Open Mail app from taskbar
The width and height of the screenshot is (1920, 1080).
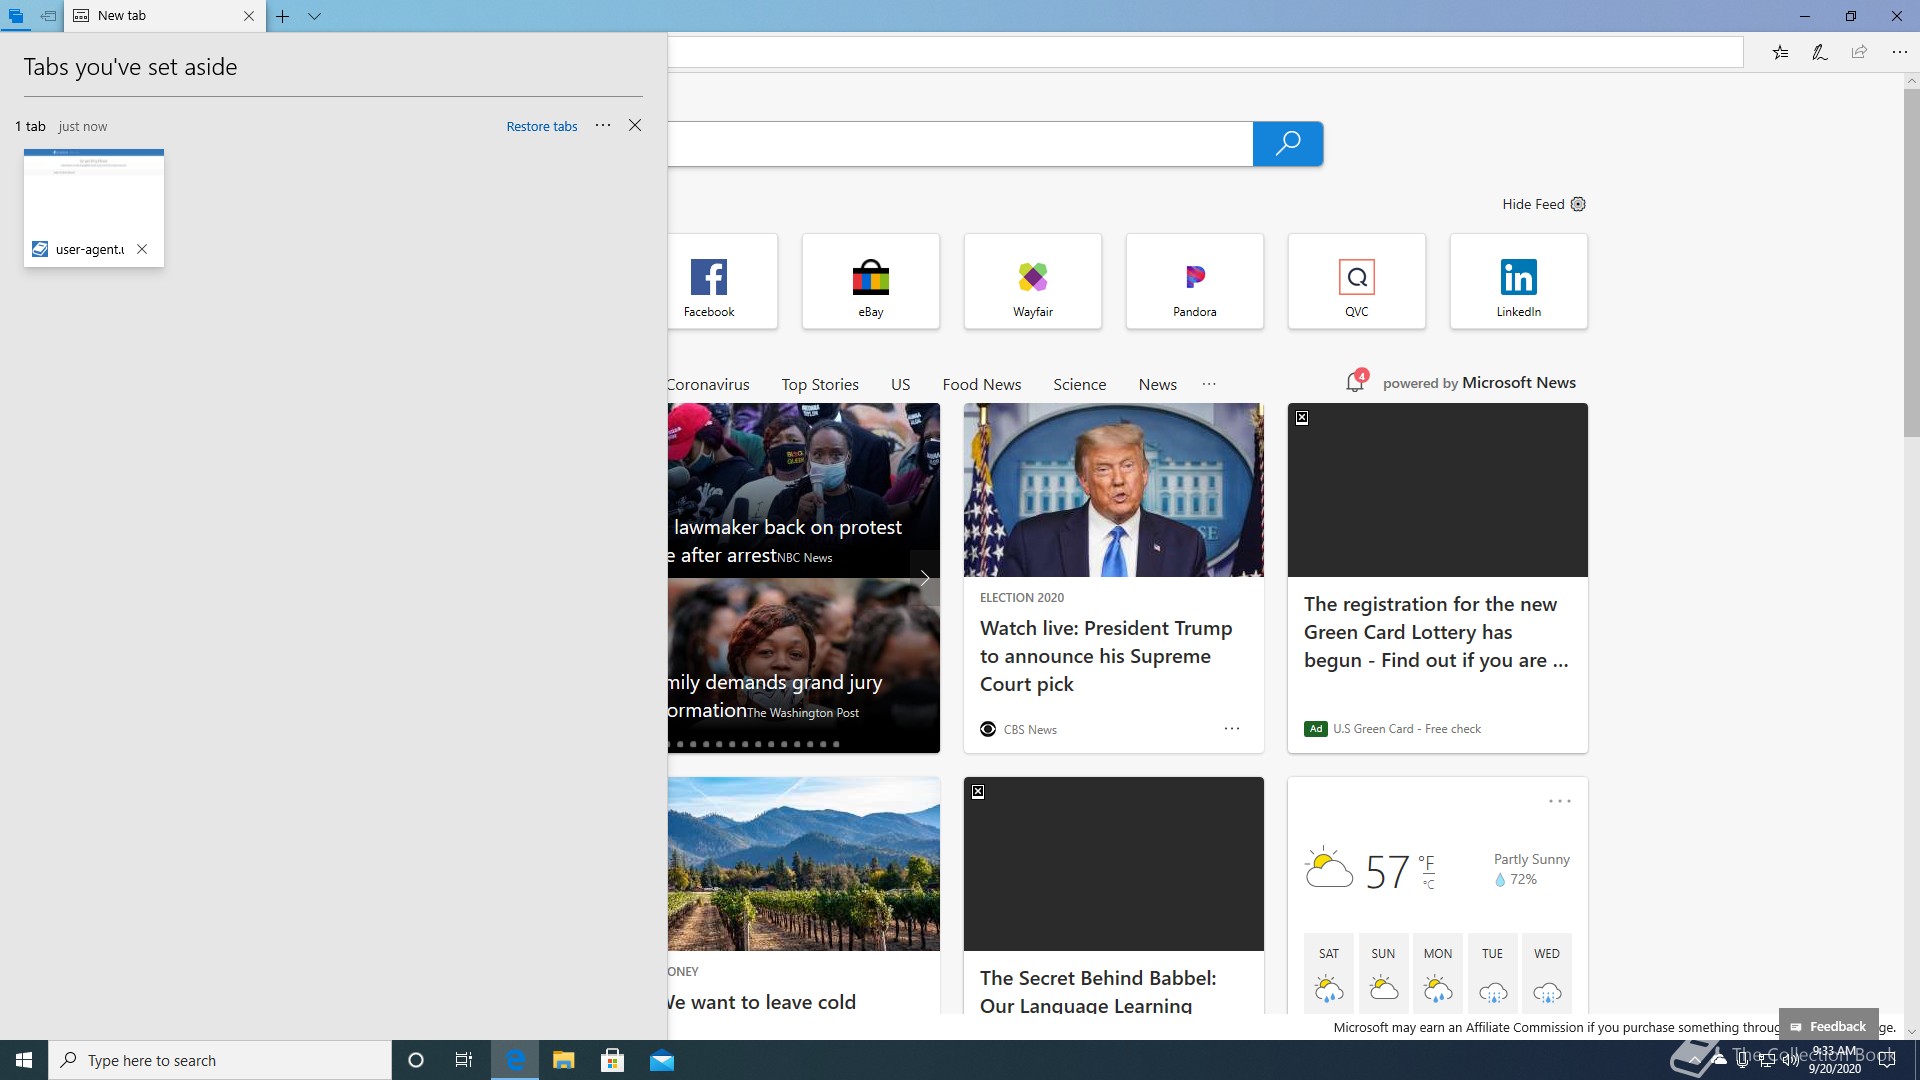tap(661, 1060)
